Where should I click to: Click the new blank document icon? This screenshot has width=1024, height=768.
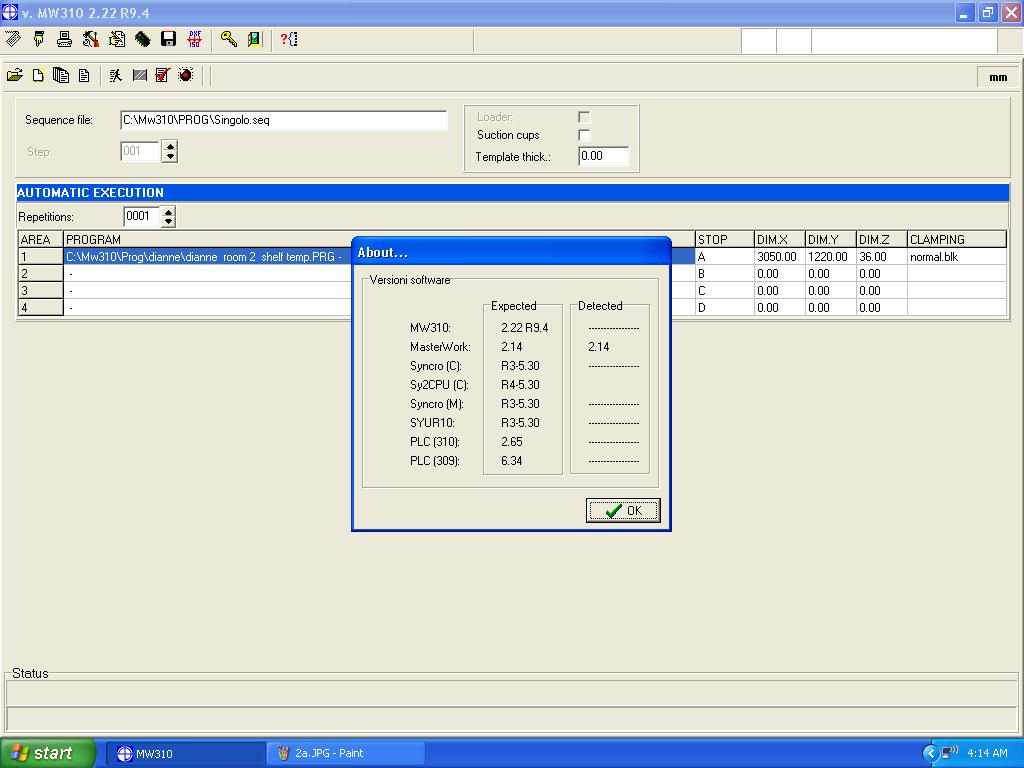point(38,76)
